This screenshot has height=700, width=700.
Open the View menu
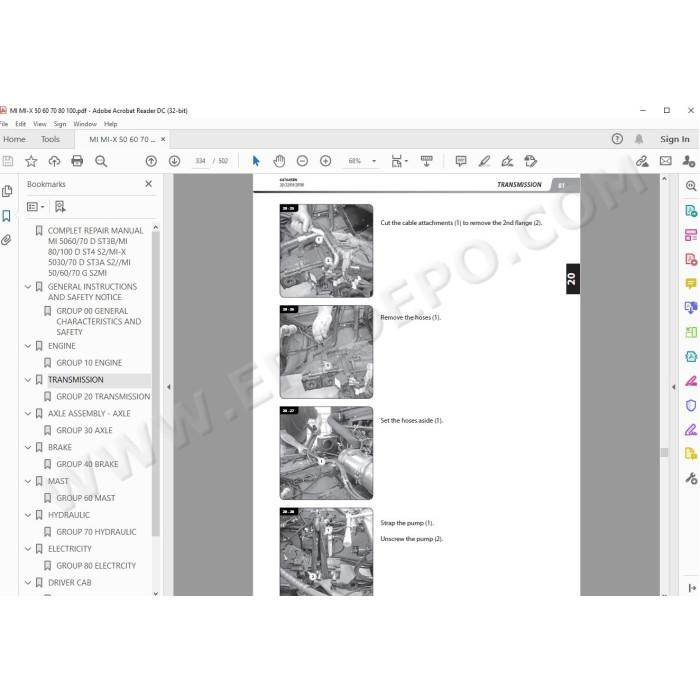[x=40, y=124]
